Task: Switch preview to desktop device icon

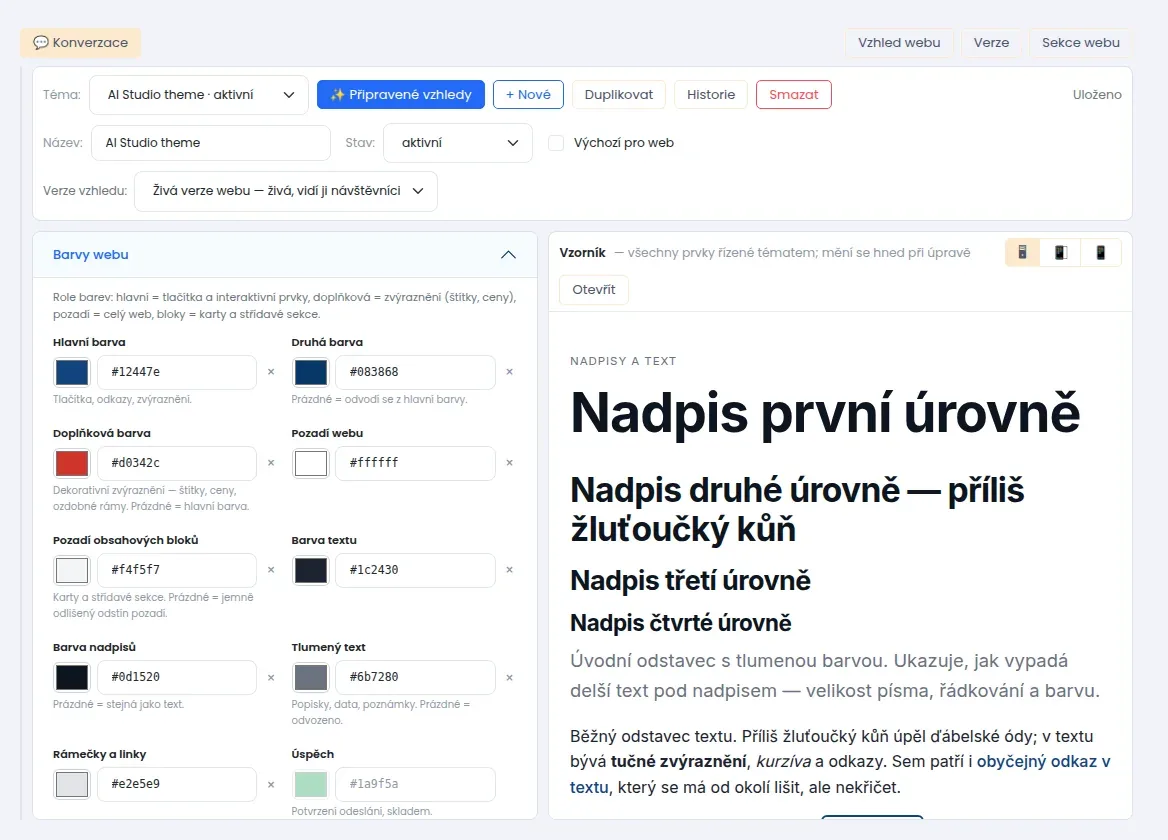Action: [x=1023, y=252]
